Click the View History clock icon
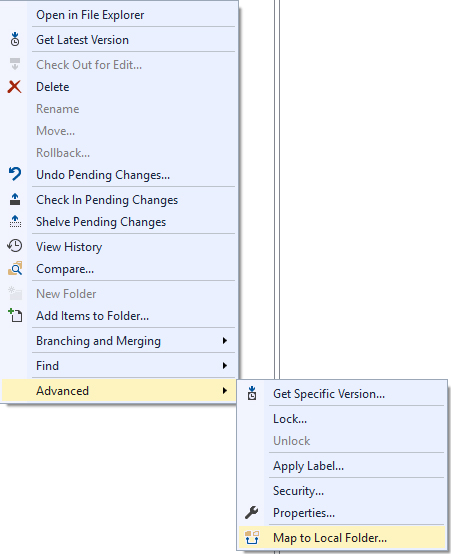Image resolution: width=451 pixels, height=554 pixels. 14,246
